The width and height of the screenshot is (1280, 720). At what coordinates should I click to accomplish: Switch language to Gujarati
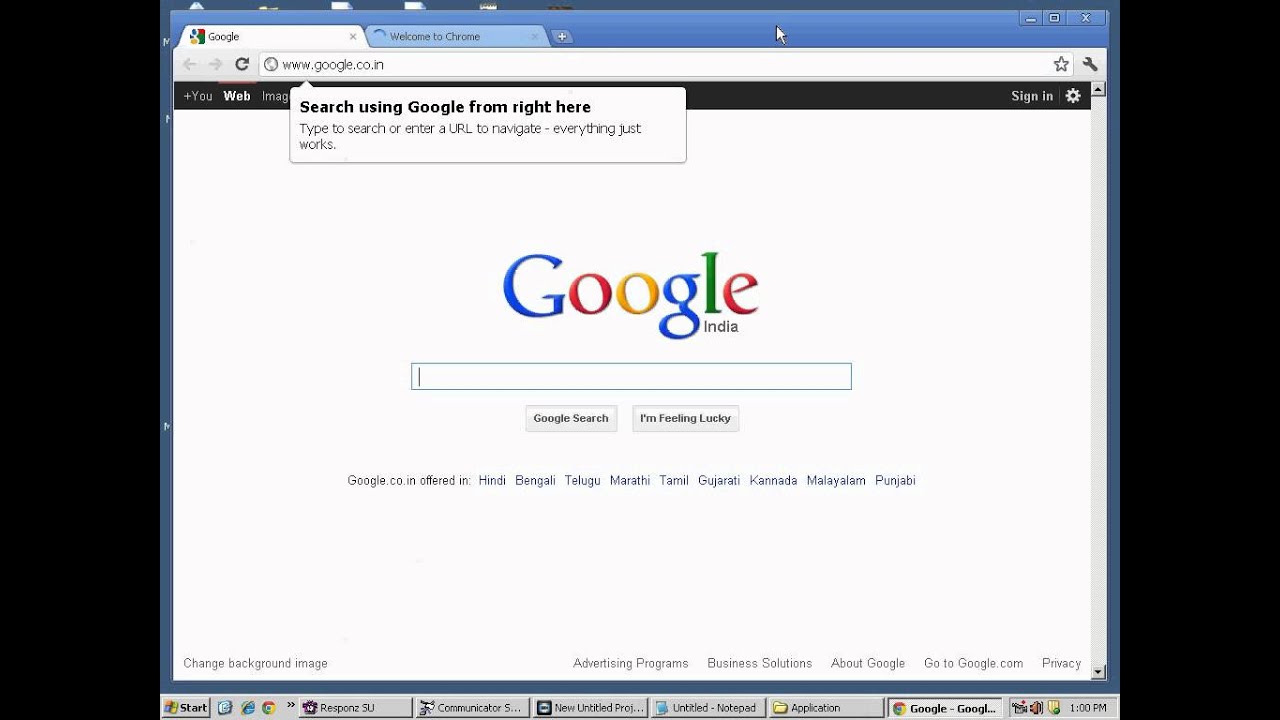[719, 481]
